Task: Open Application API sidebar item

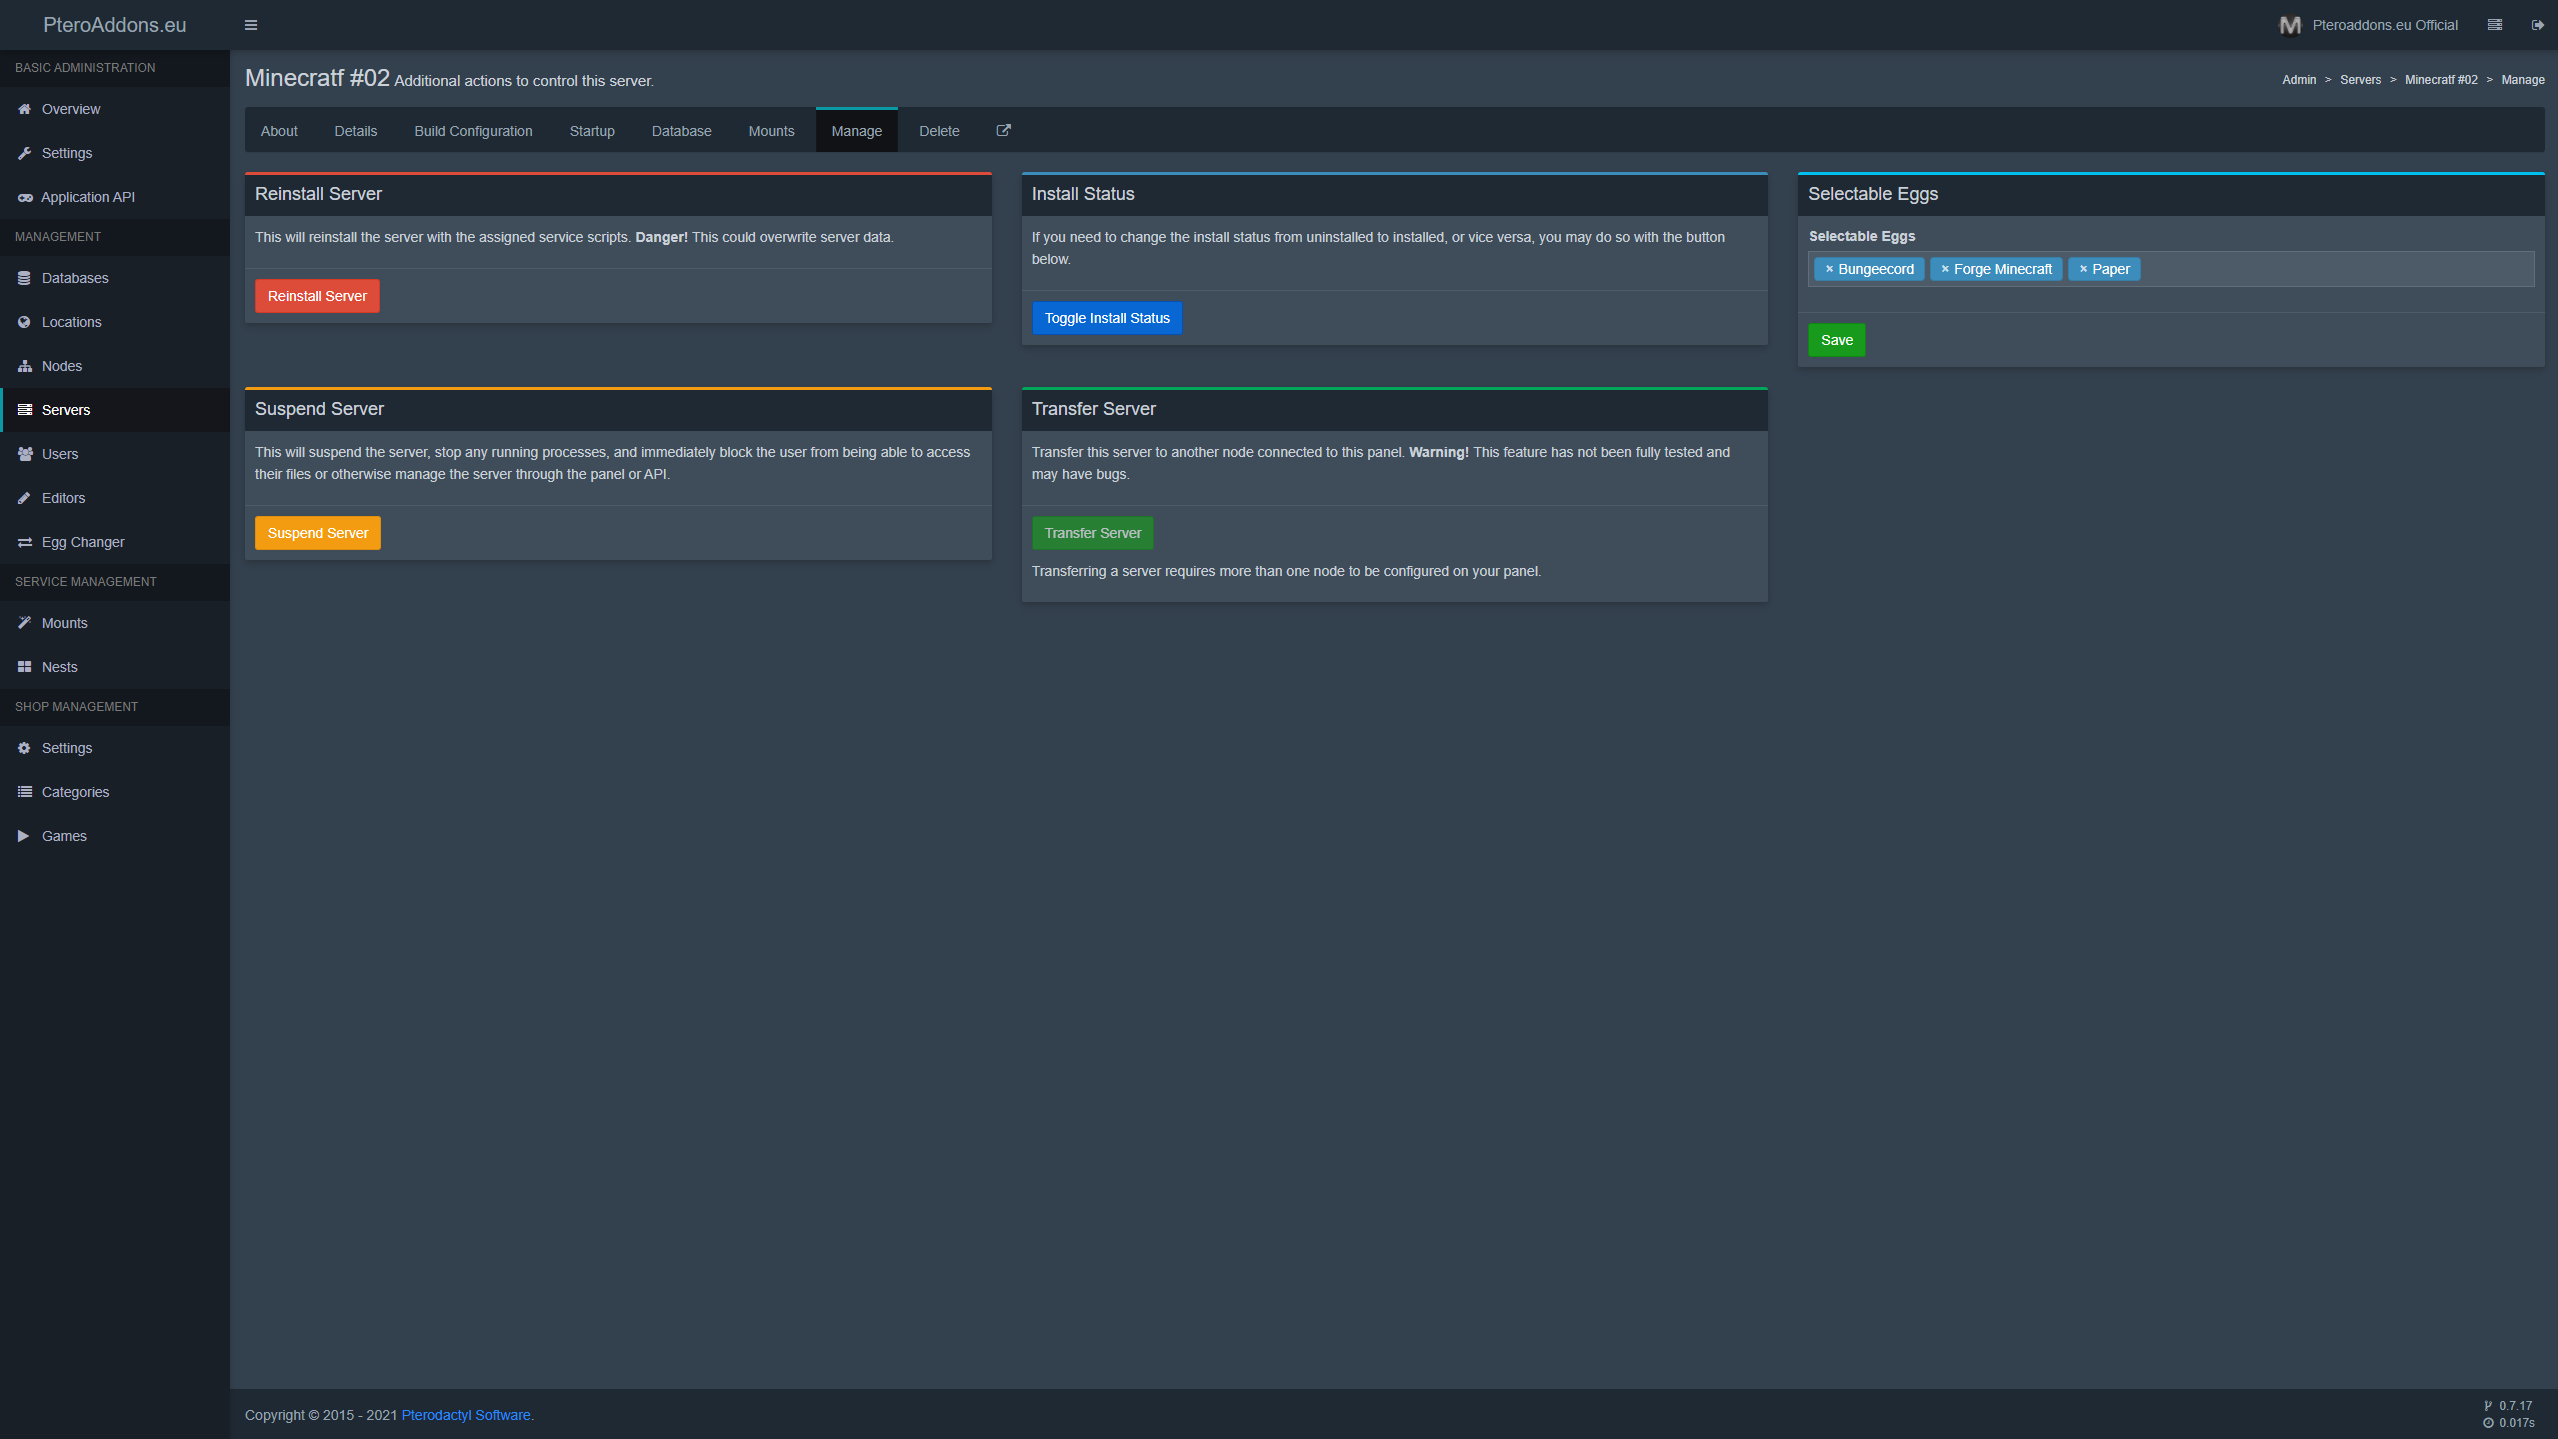Action: [87, 197]
